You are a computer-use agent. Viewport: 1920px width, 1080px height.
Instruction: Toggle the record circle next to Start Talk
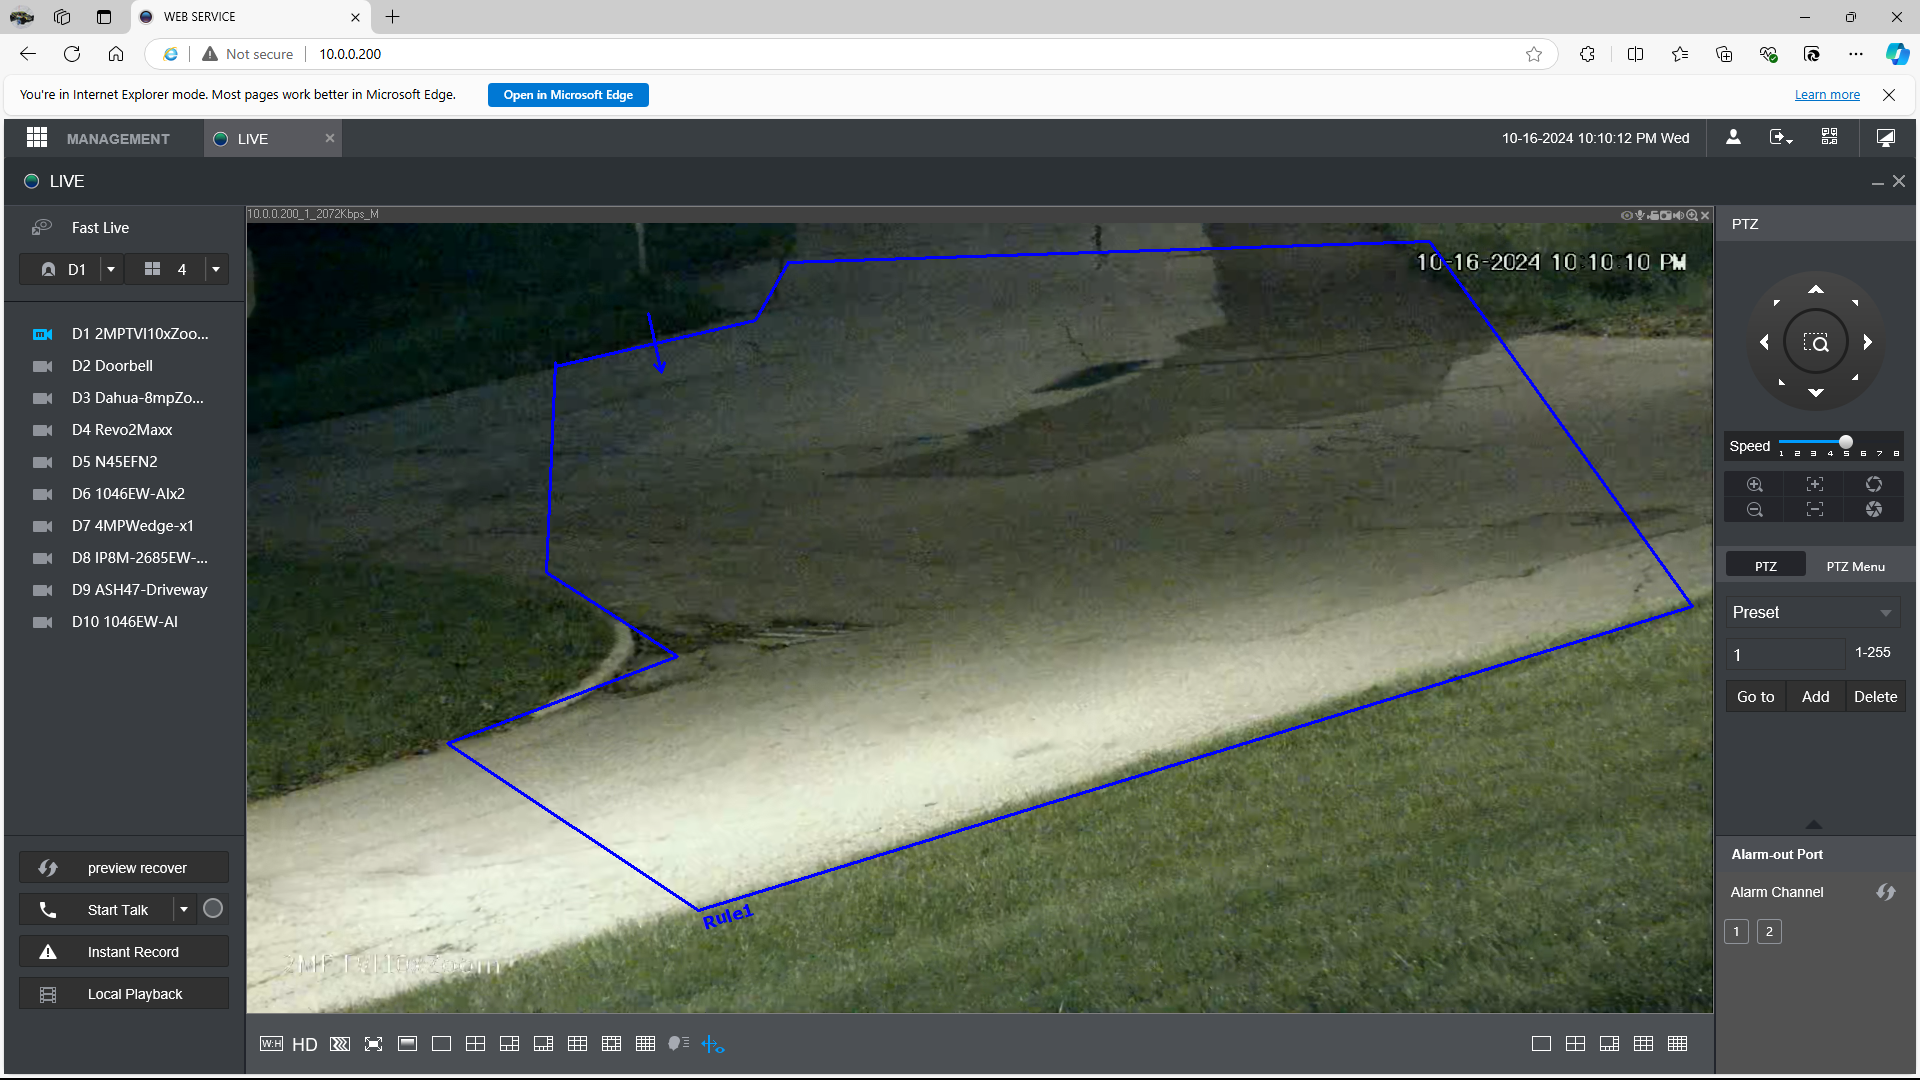(213, 909)
